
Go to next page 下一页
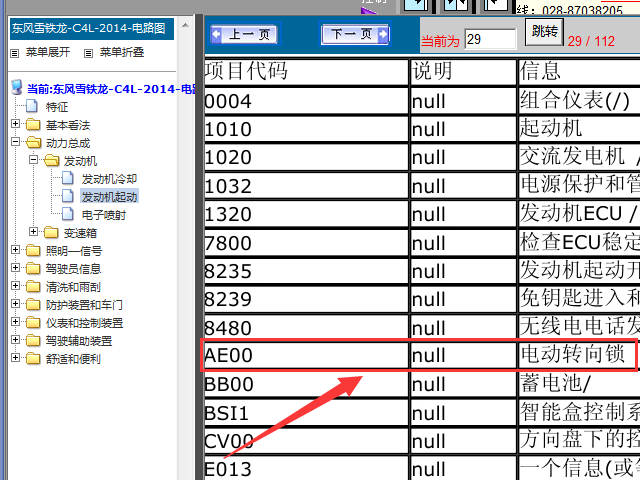[x=355, y=34]
